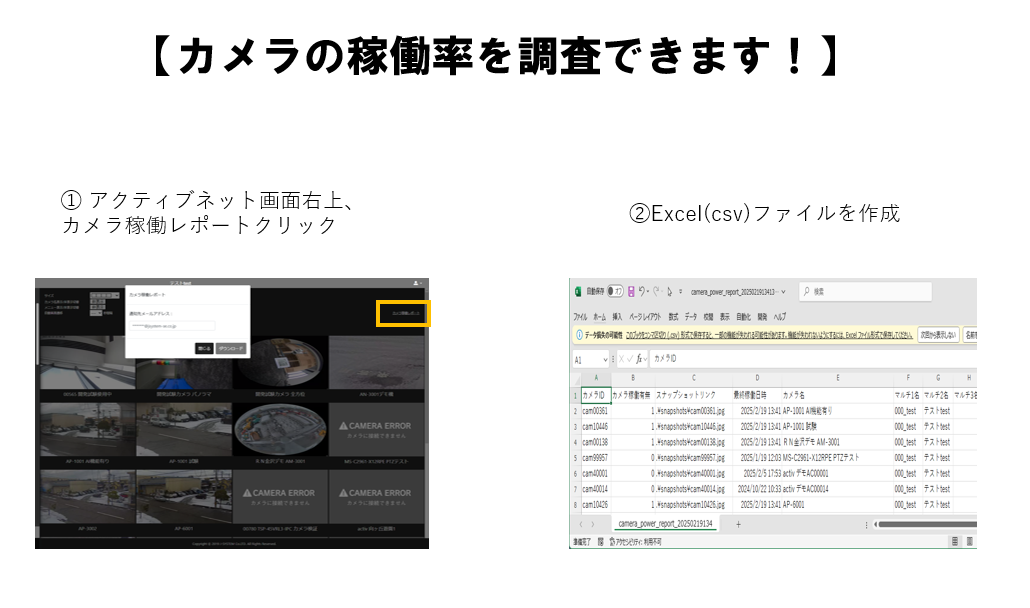This screenshot has height=608, width=1030.
Task: Click the notification email address field
Action: tap(172, 326)
